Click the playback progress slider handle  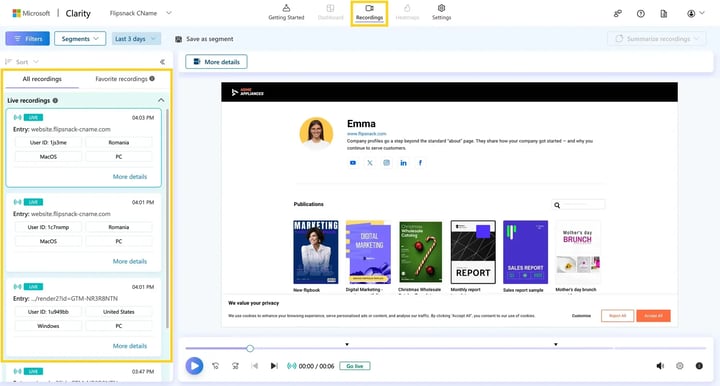point(250,348)
